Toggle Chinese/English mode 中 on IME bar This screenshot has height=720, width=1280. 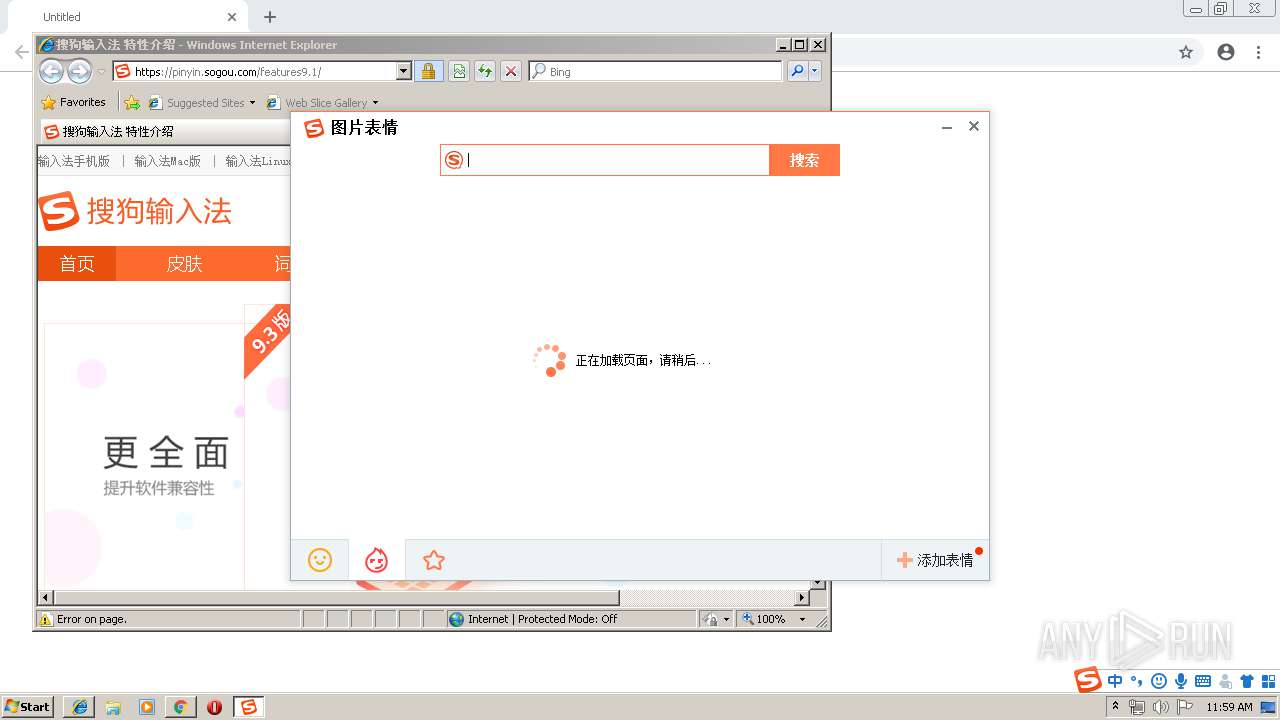[x=1115, y=681]
